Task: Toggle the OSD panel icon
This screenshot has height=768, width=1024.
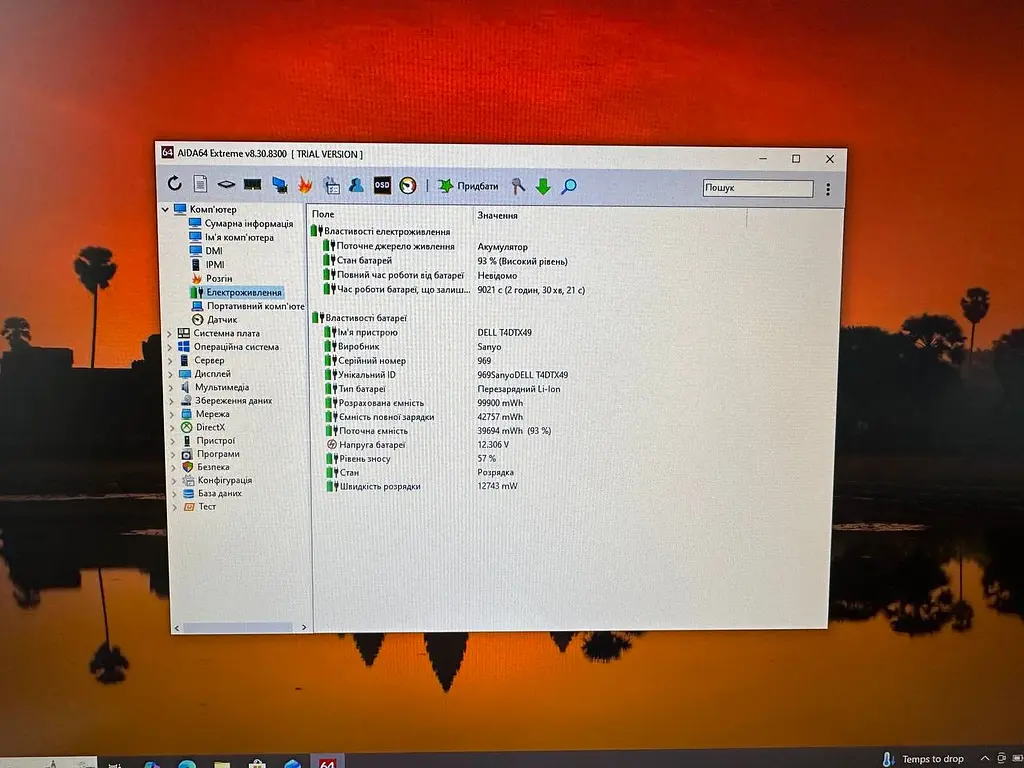Action: click(382, 185)
